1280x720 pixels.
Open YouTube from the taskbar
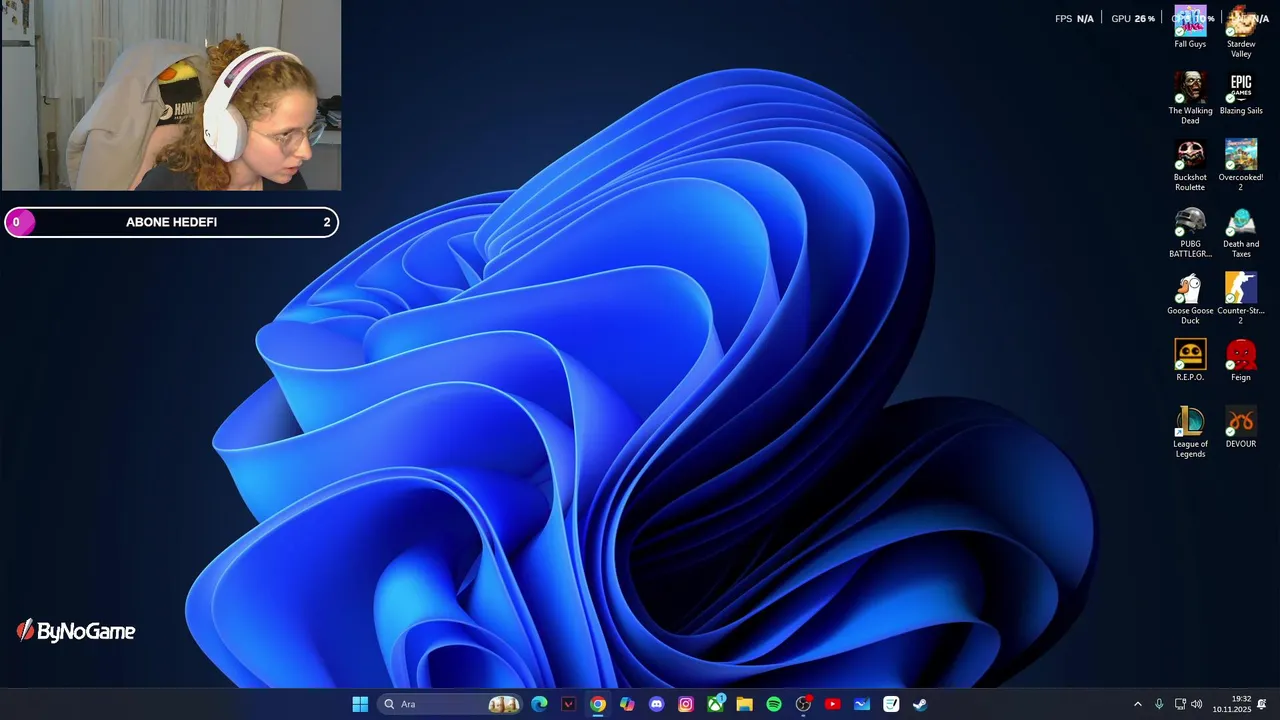tap(832, 704)
